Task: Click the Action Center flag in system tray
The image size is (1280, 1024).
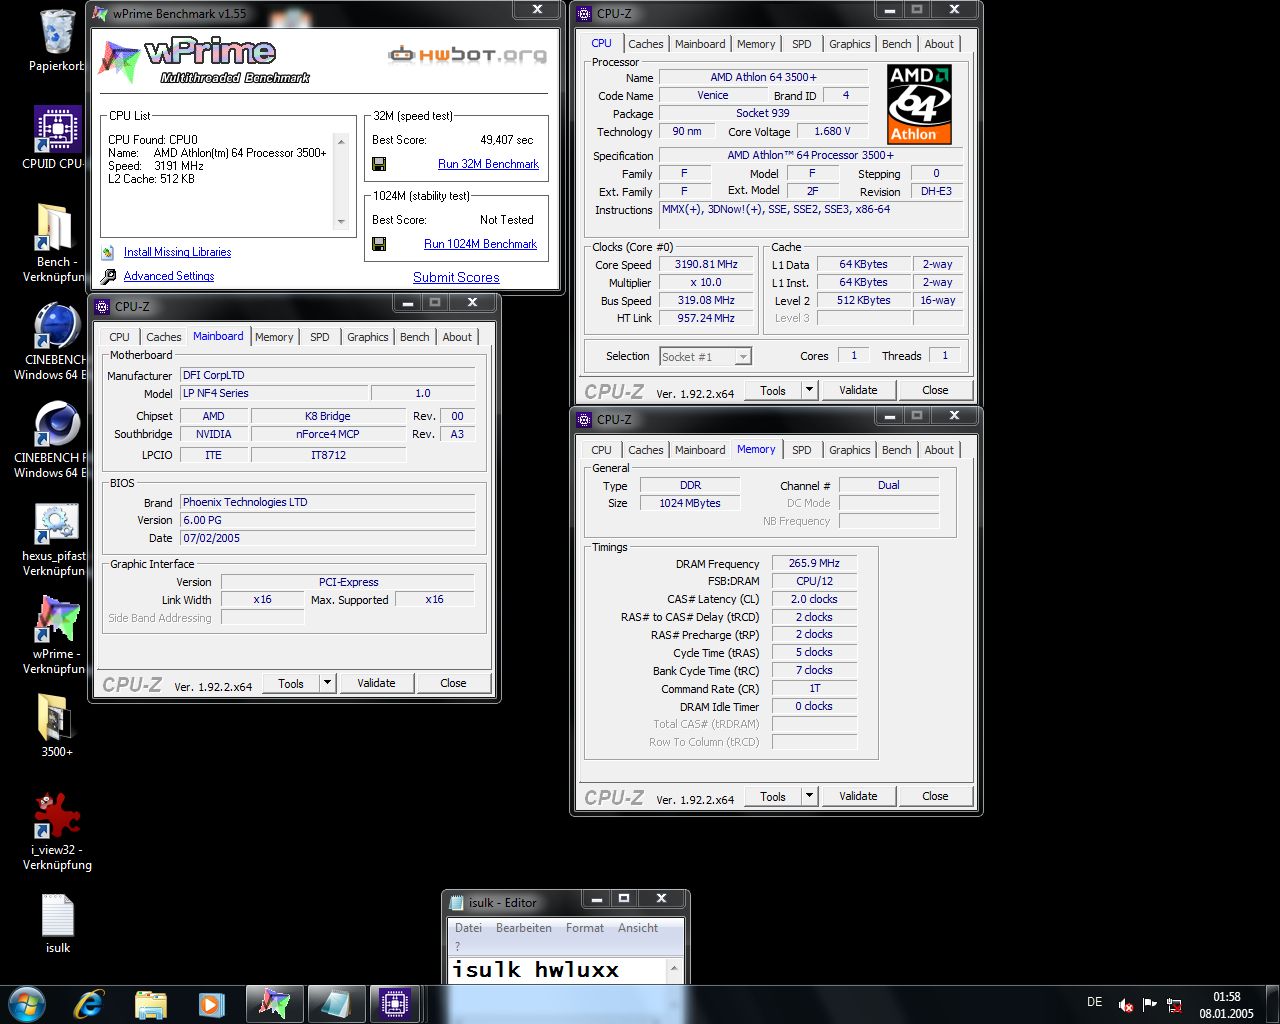Action: 1150,1005
